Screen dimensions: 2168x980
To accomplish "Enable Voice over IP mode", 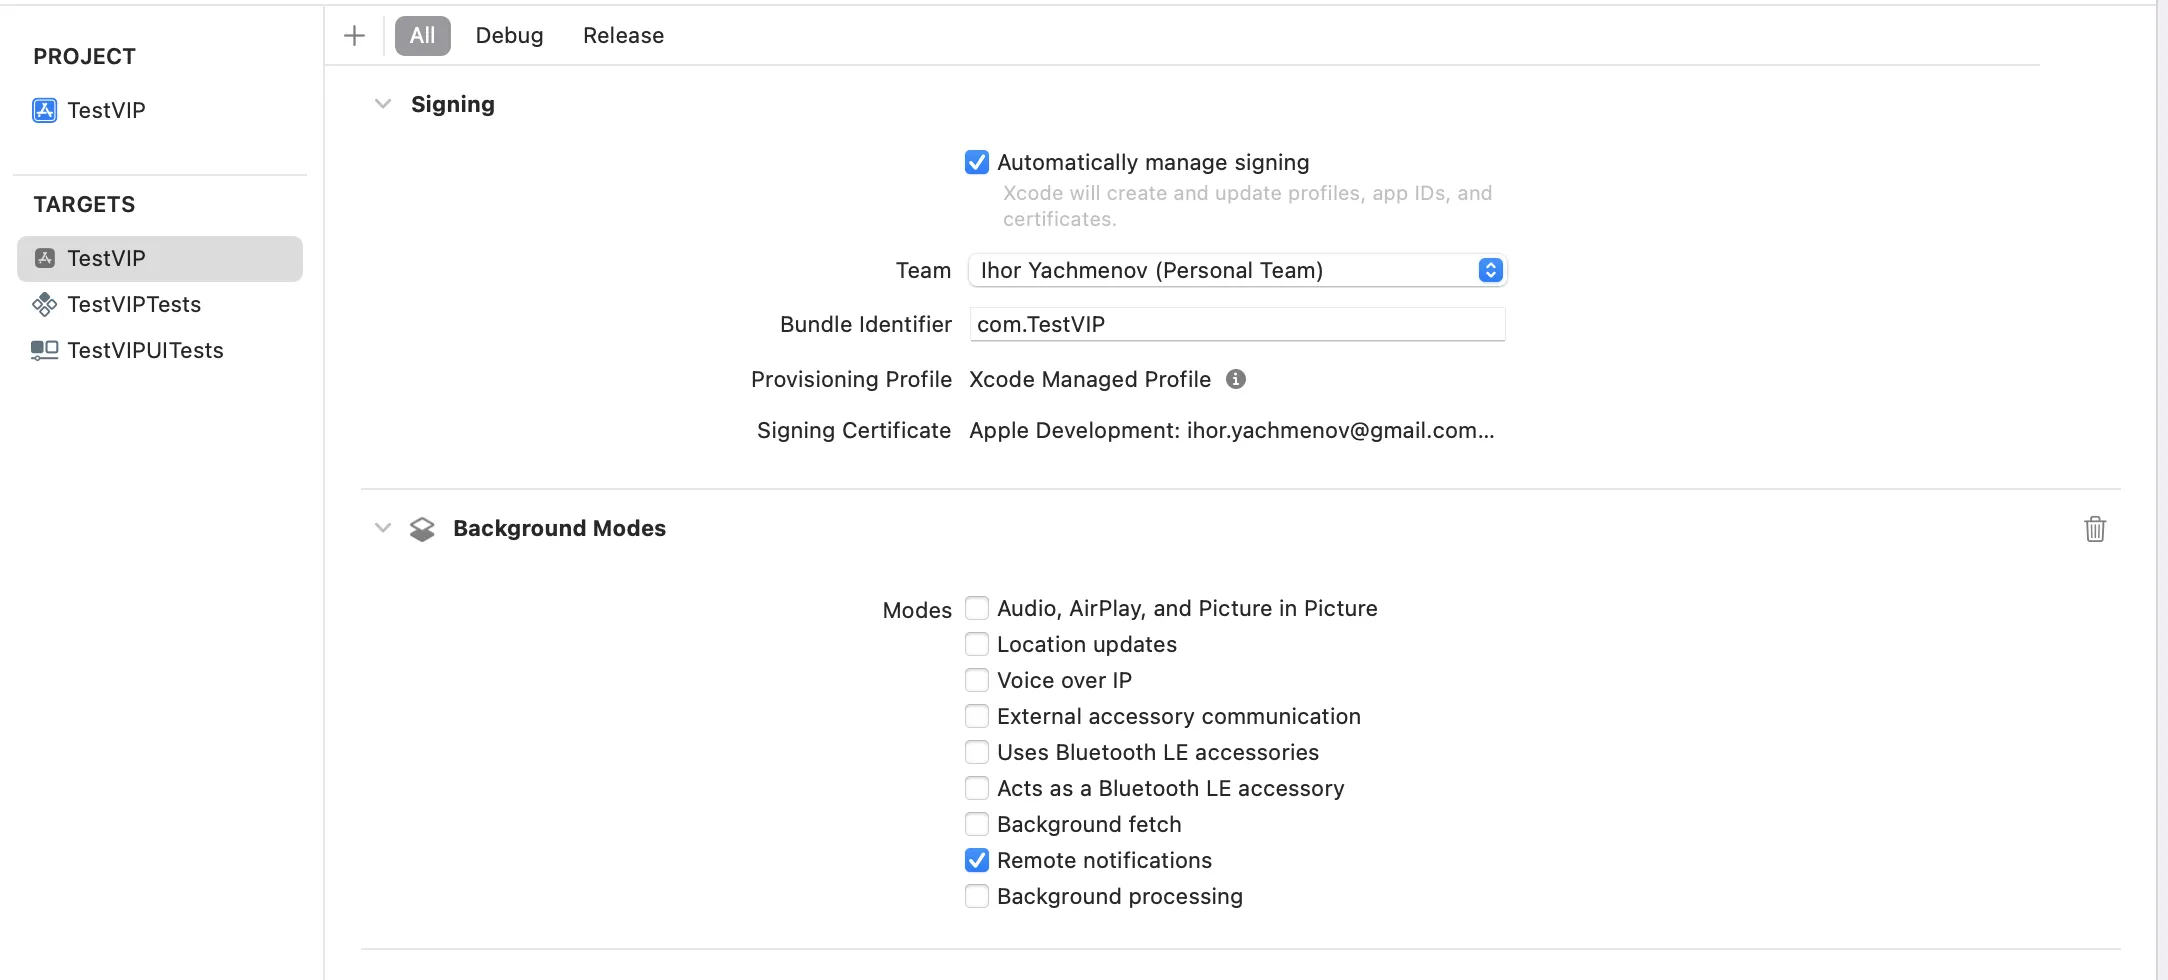I will pyautogui.click(x=977, y=680).
